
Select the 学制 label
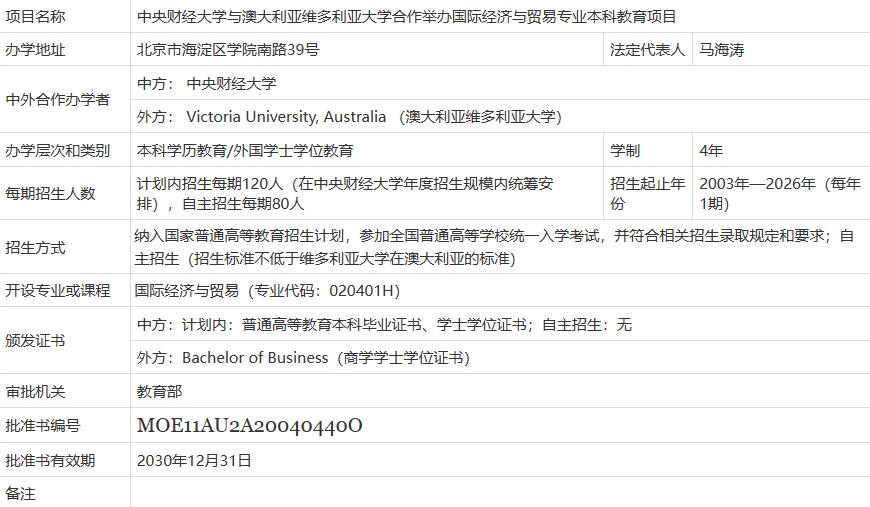pos(625,150)
